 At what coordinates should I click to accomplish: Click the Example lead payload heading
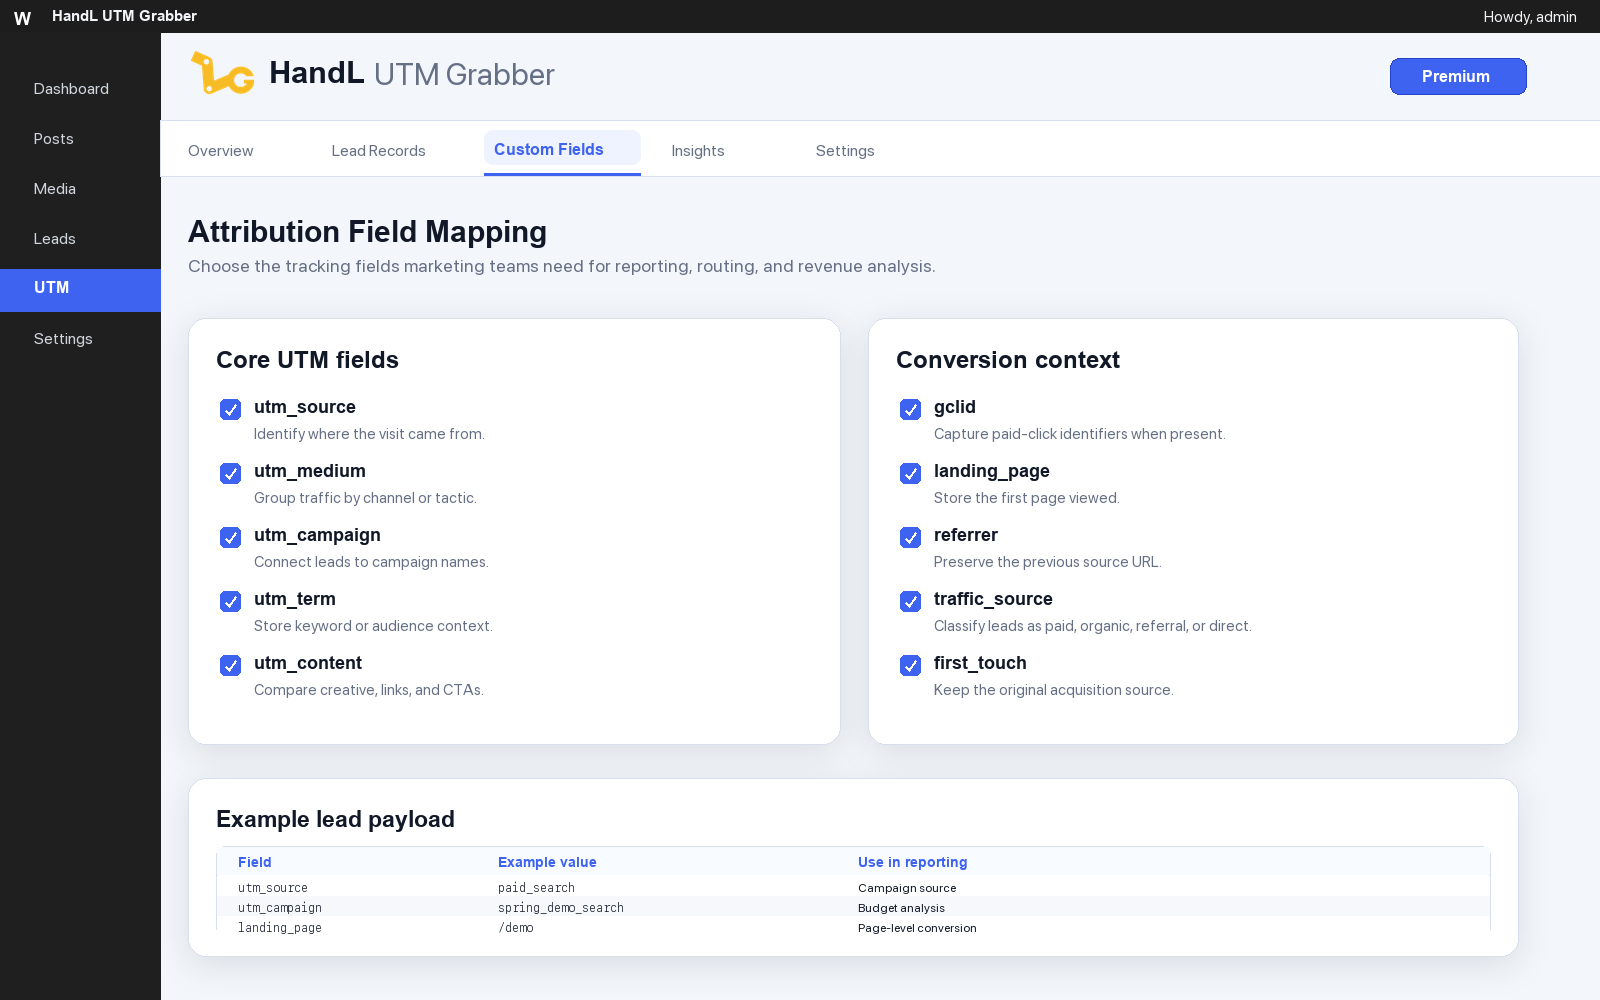pos(335,819)
